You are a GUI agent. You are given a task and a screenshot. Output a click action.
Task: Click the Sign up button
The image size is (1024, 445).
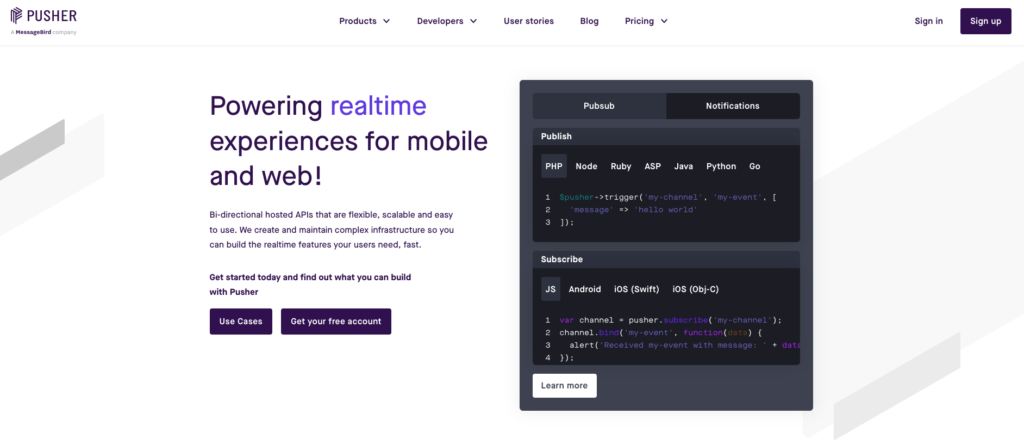click(985, 21)
